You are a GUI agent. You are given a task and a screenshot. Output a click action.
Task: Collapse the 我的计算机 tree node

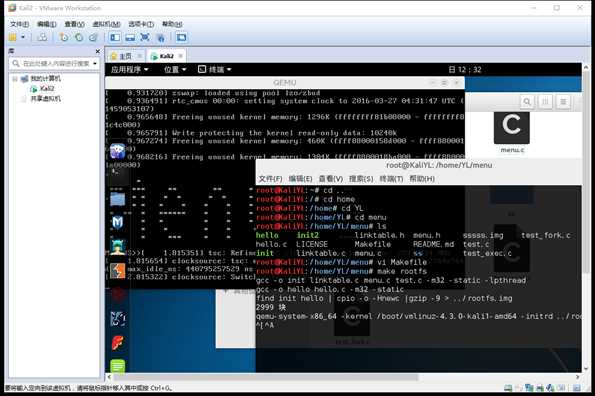click(x=15, y=79)
